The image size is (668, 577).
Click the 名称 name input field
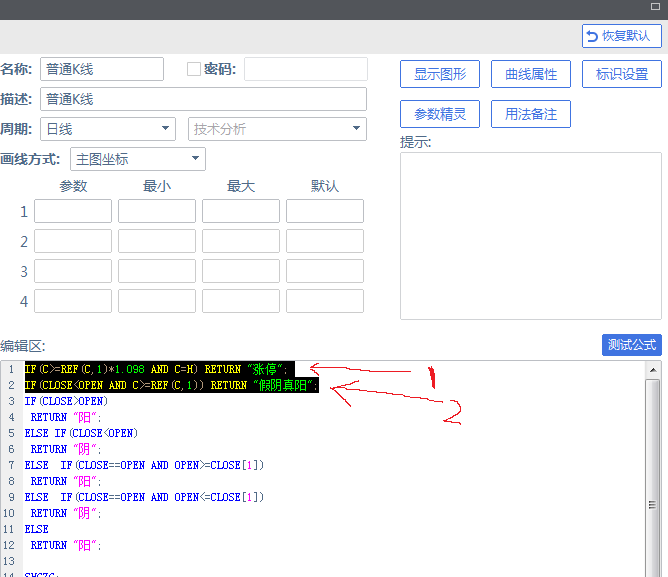102,69
